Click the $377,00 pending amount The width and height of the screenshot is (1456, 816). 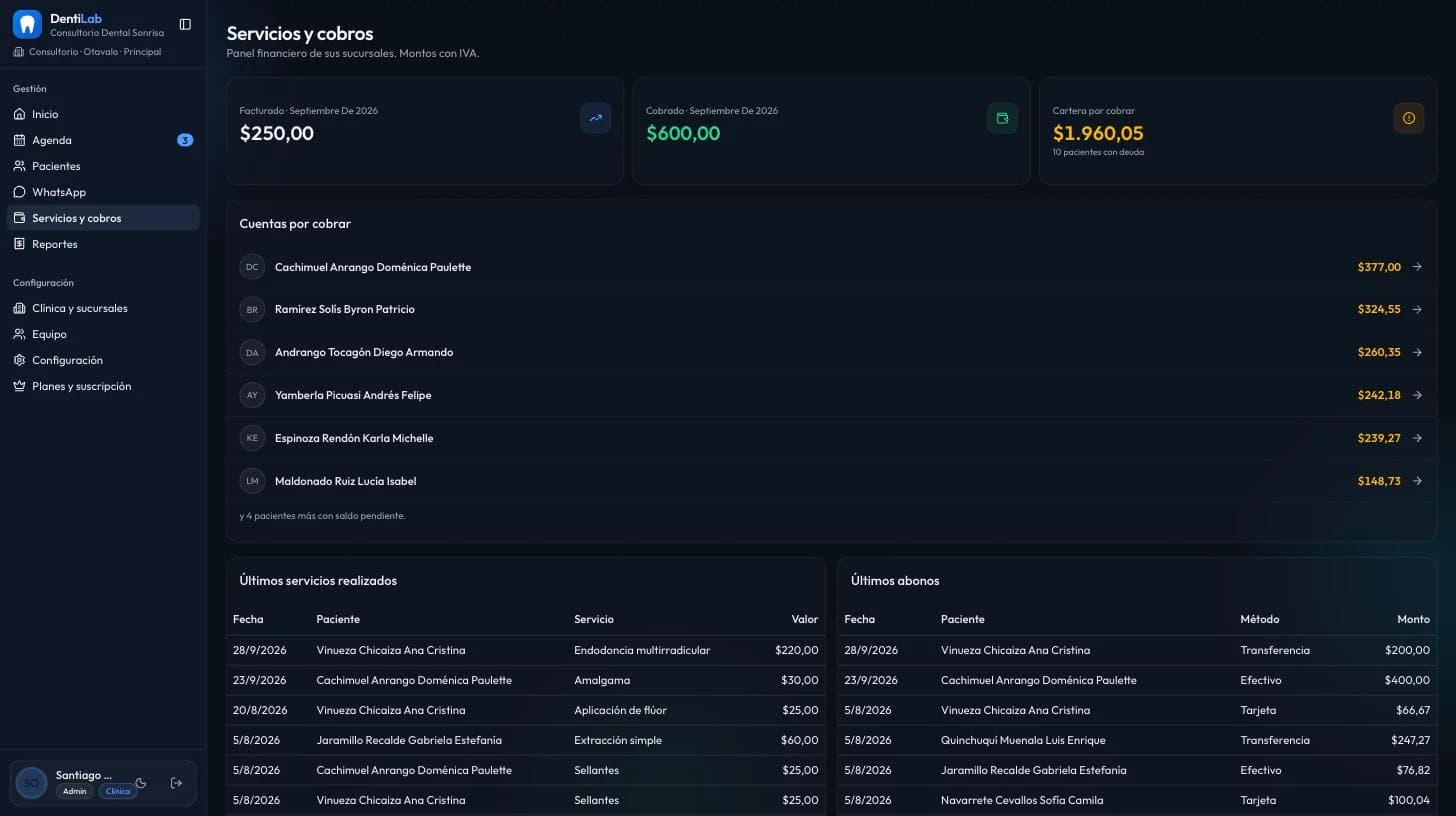(x=1379, y=267)
